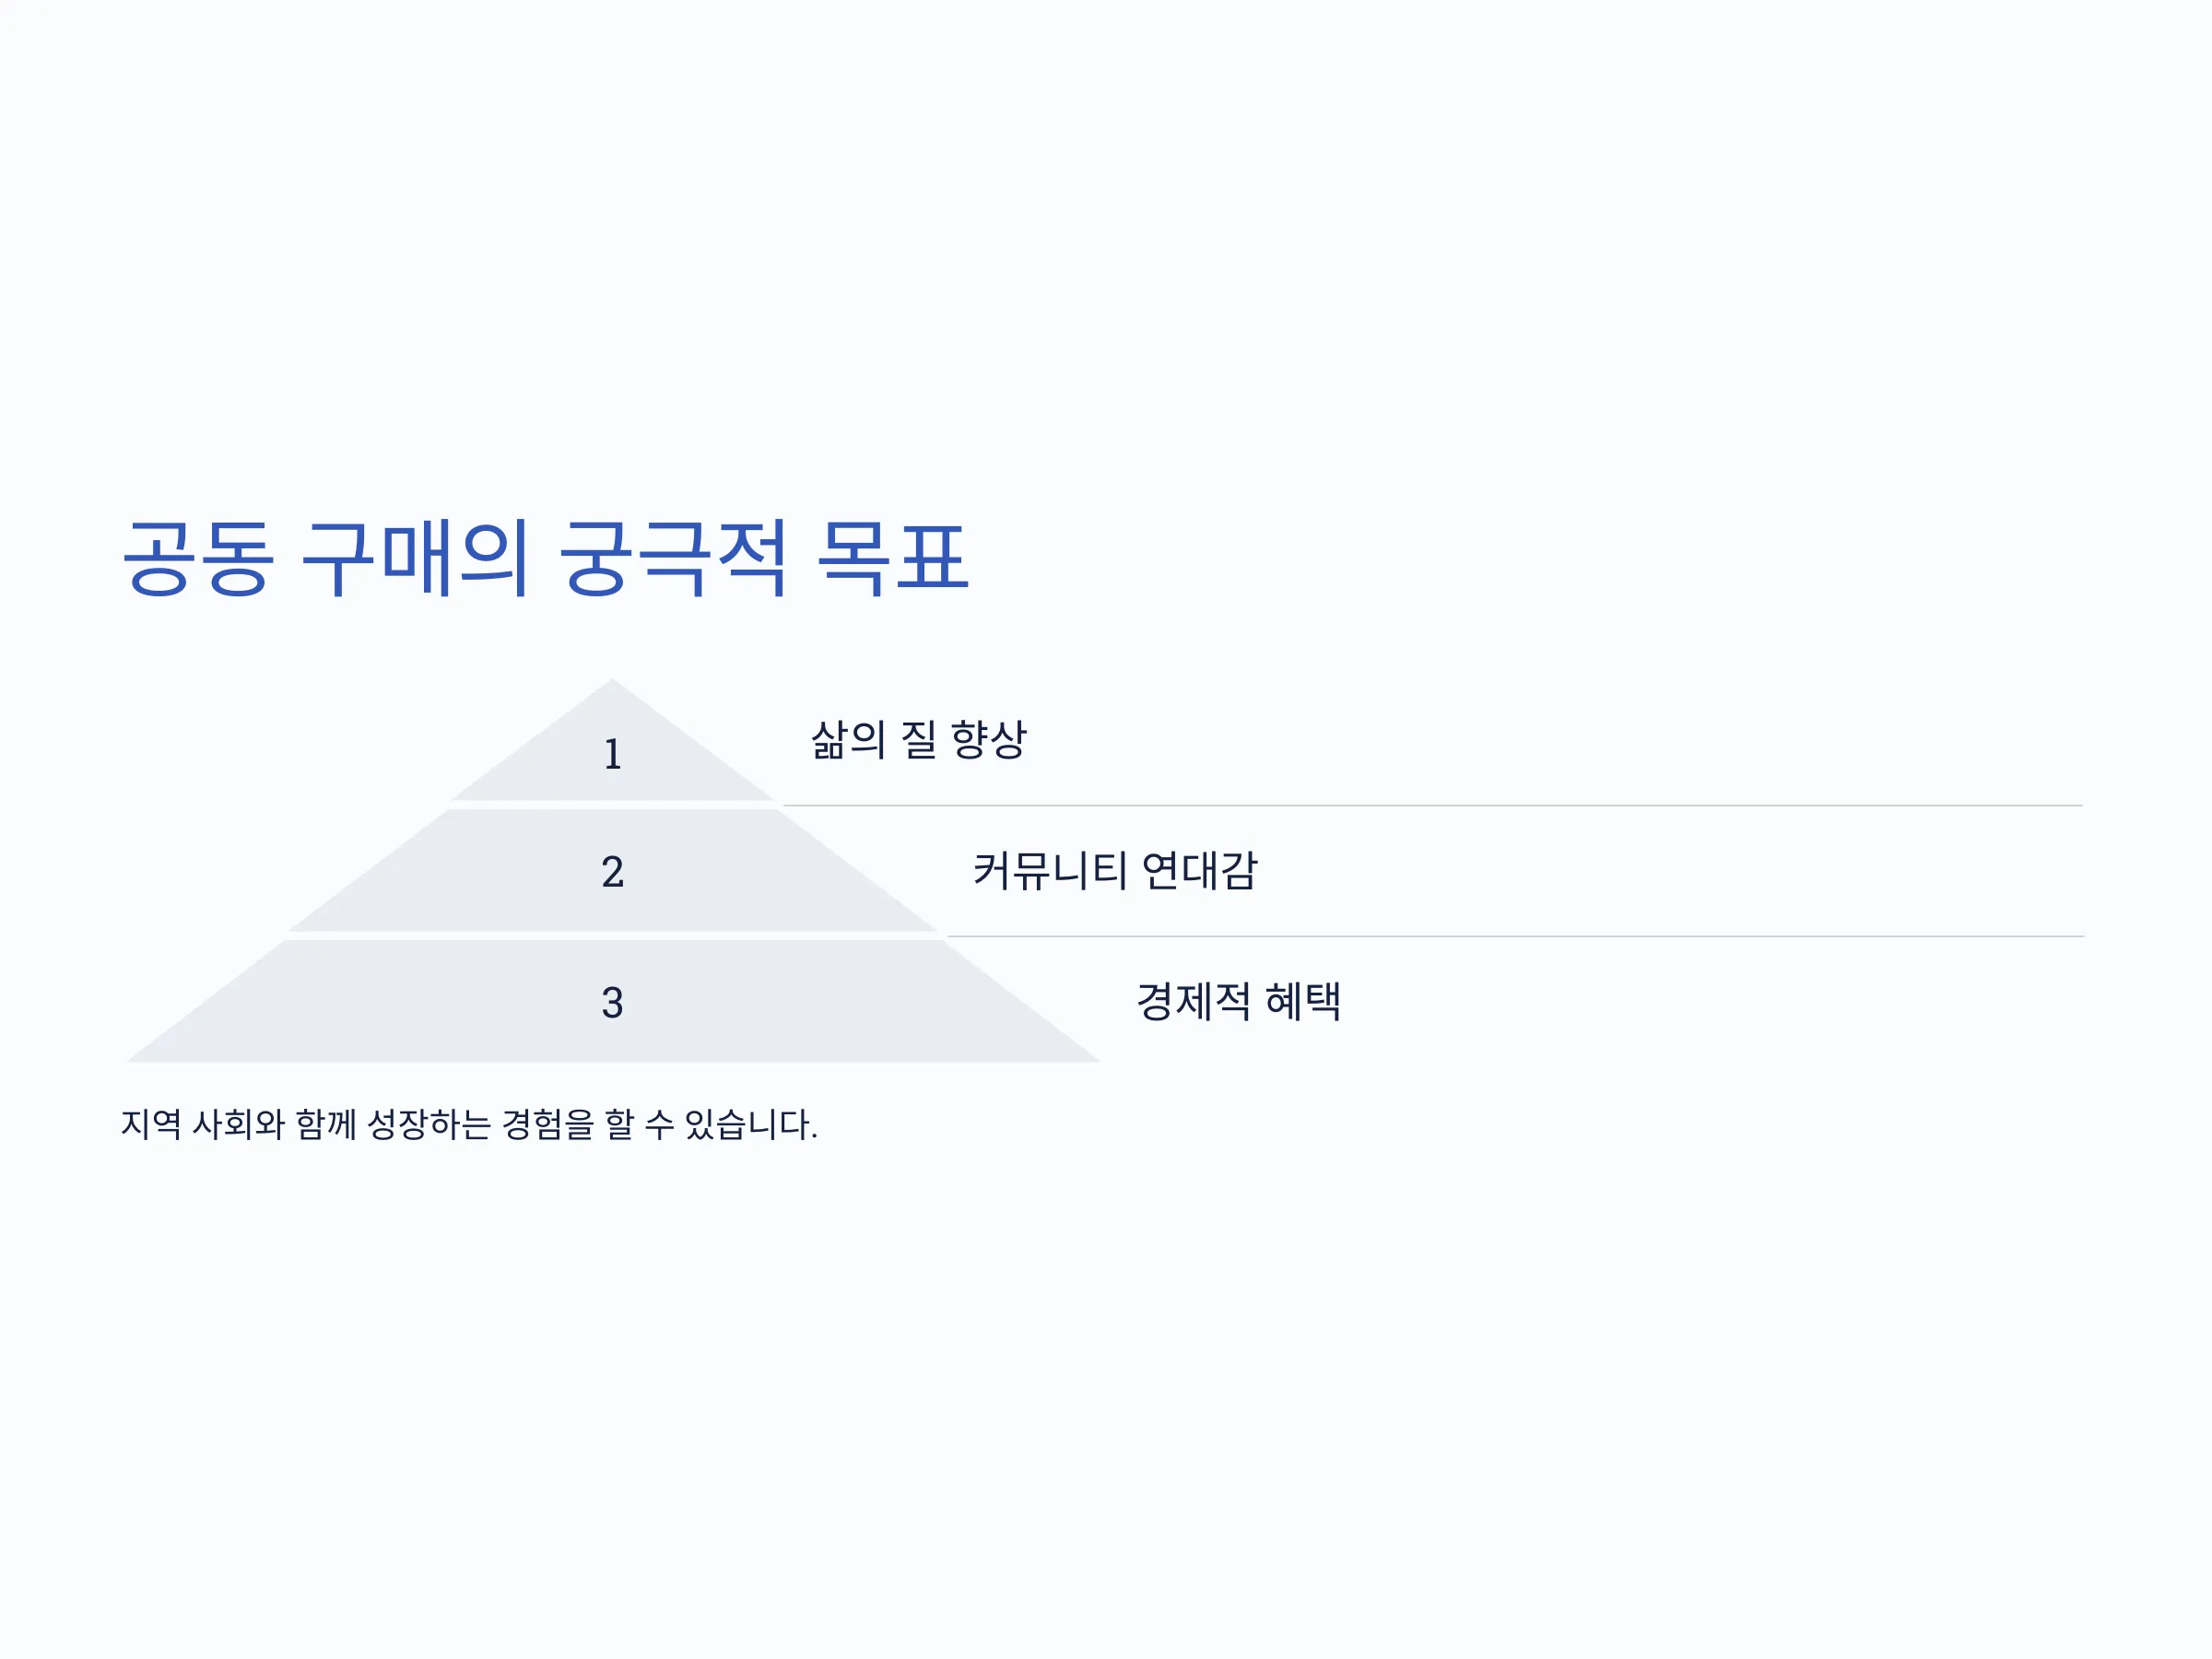2212x1659 pixels.
Task: Click the word 목표 in the title
Action: pos(893,558)
